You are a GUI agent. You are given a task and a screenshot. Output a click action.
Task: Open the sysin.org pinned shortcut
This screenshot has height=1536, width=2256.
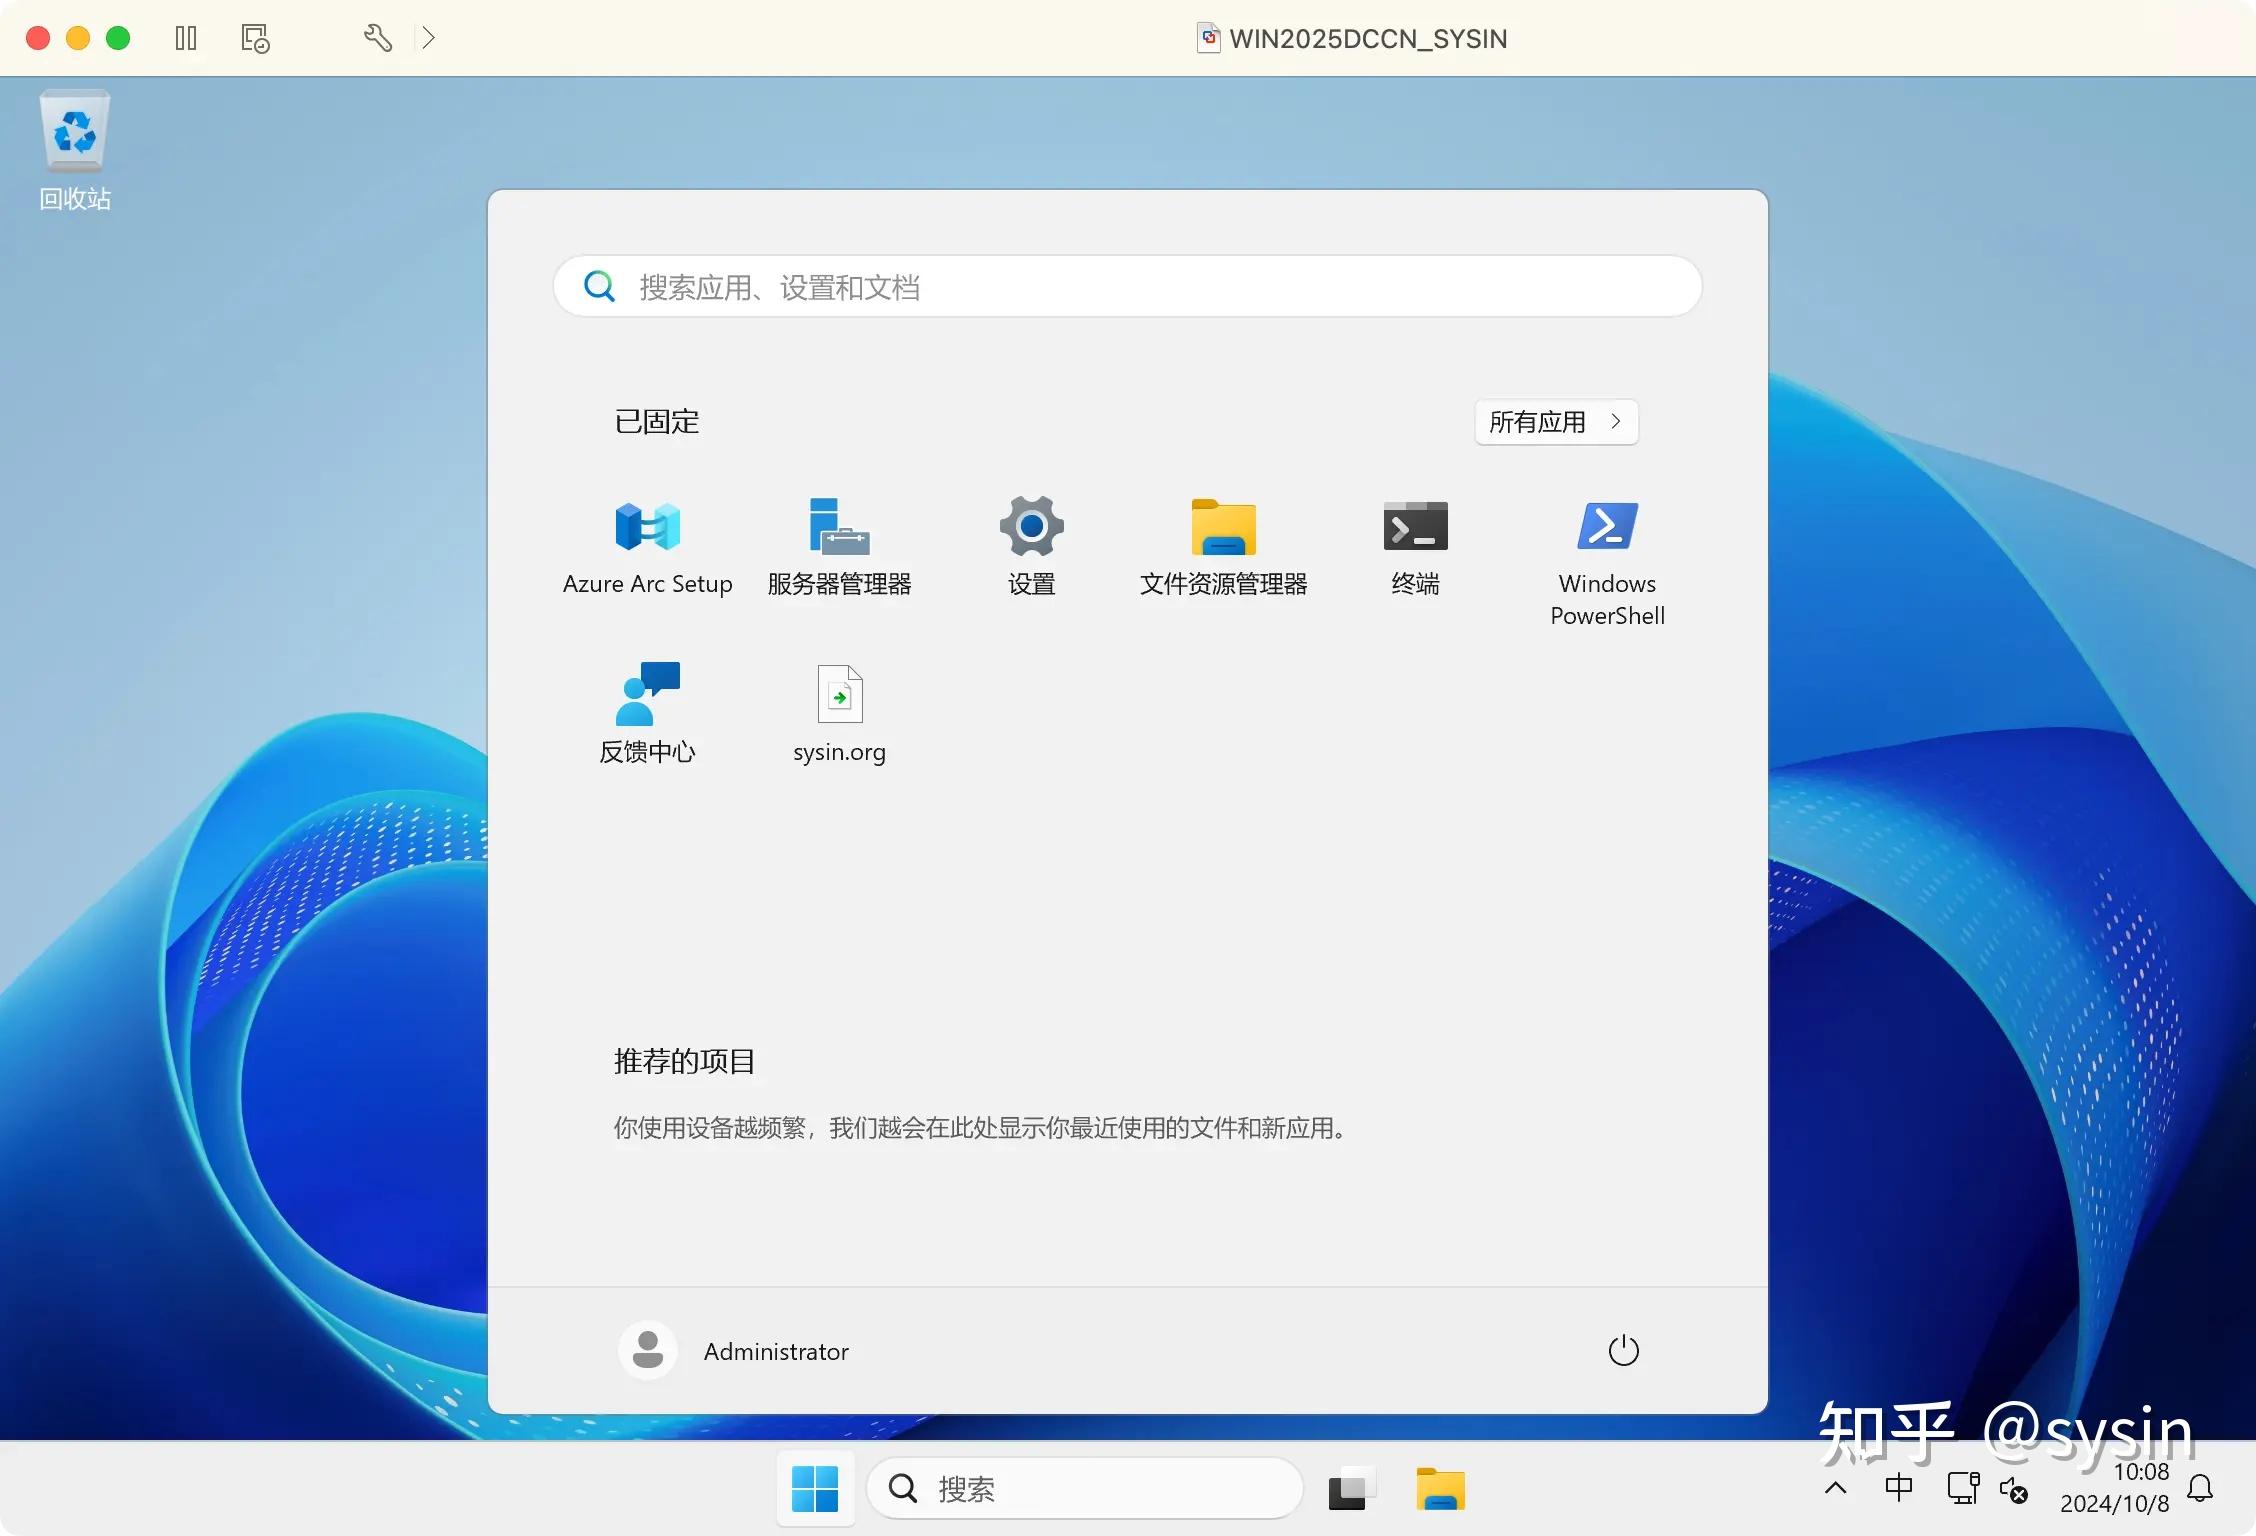(x=839, y=710)
